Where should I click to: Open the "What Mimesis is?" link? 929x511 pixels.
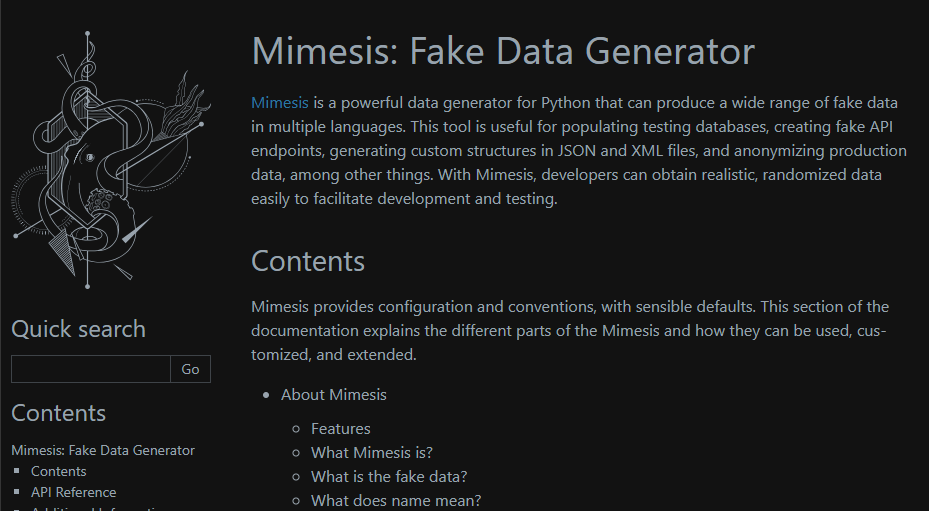point(372,453)
